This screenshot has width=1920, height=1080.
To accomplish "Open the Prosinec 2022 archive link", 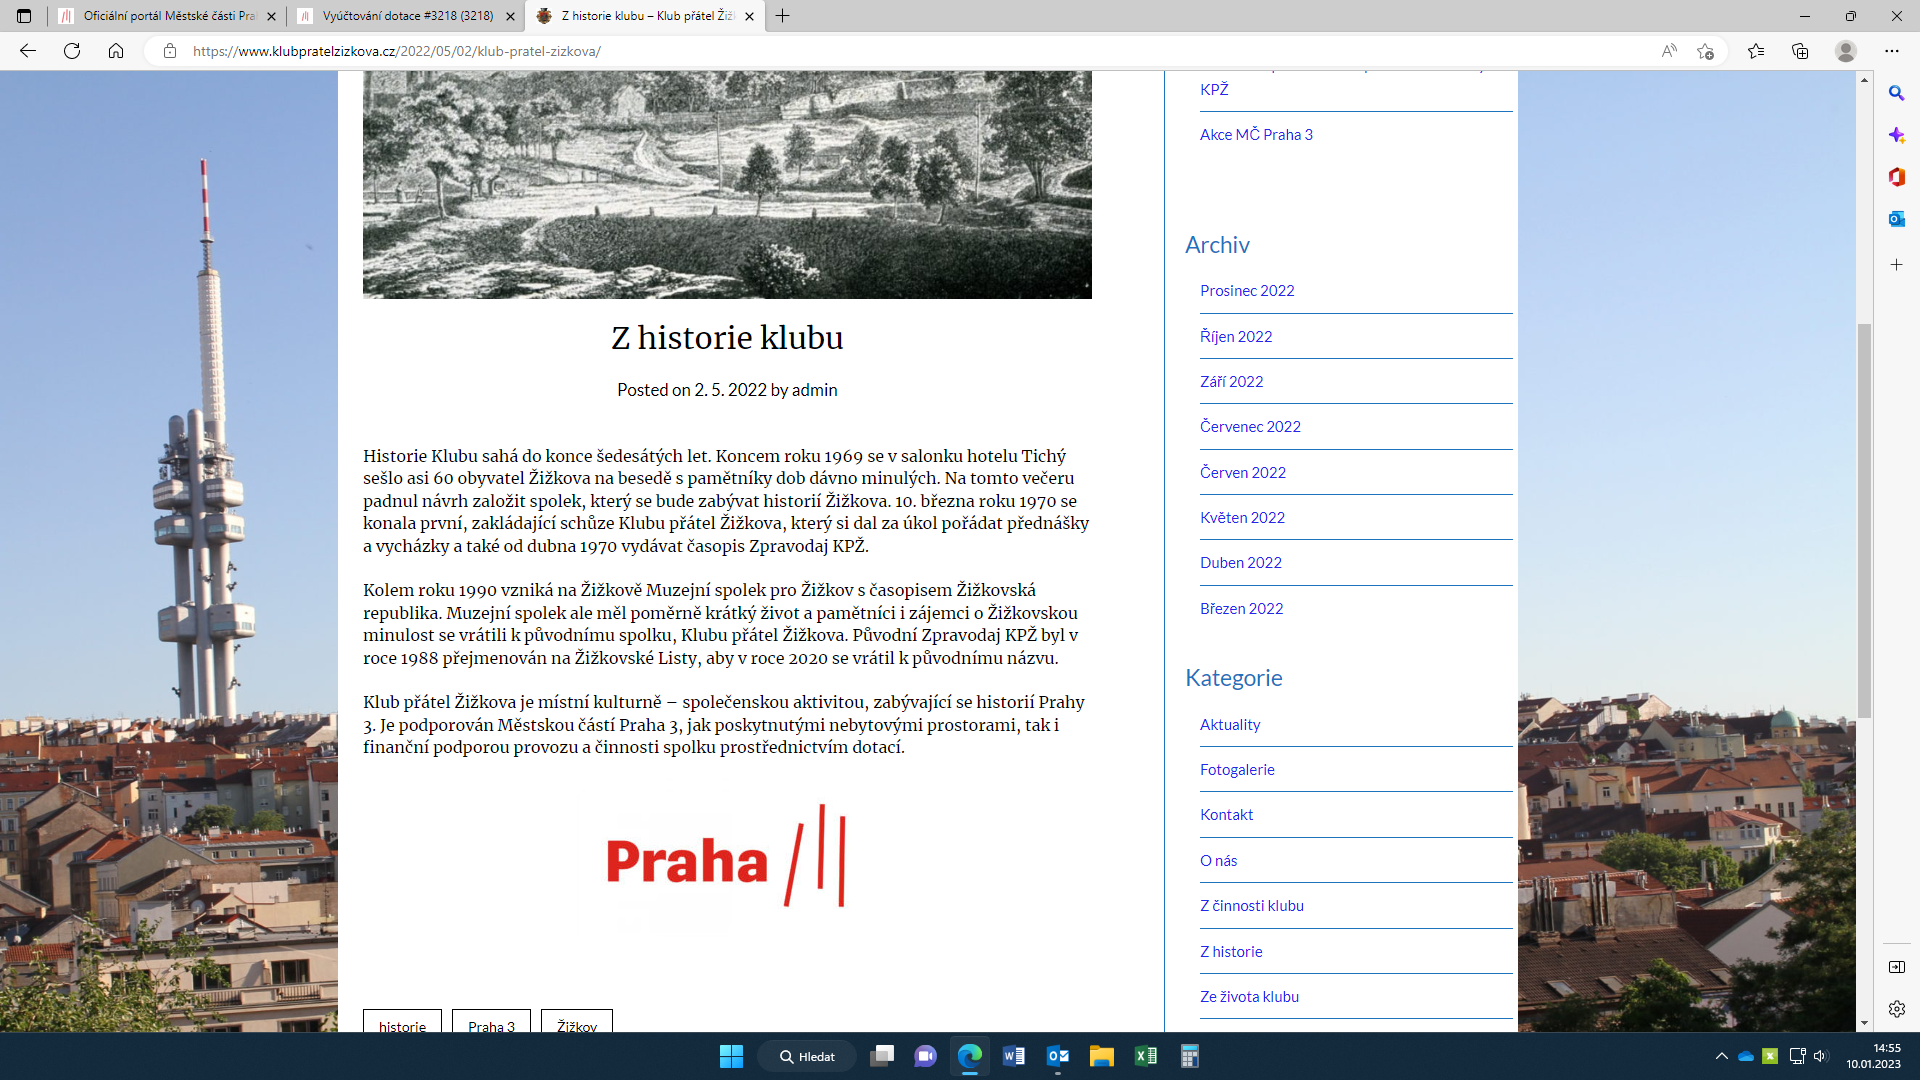I will tap(1247, 291).
